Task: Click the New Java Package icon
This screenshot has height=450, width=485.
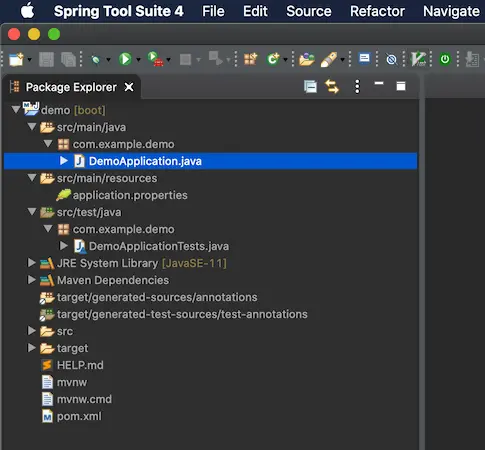Action: tap(251, 59)
